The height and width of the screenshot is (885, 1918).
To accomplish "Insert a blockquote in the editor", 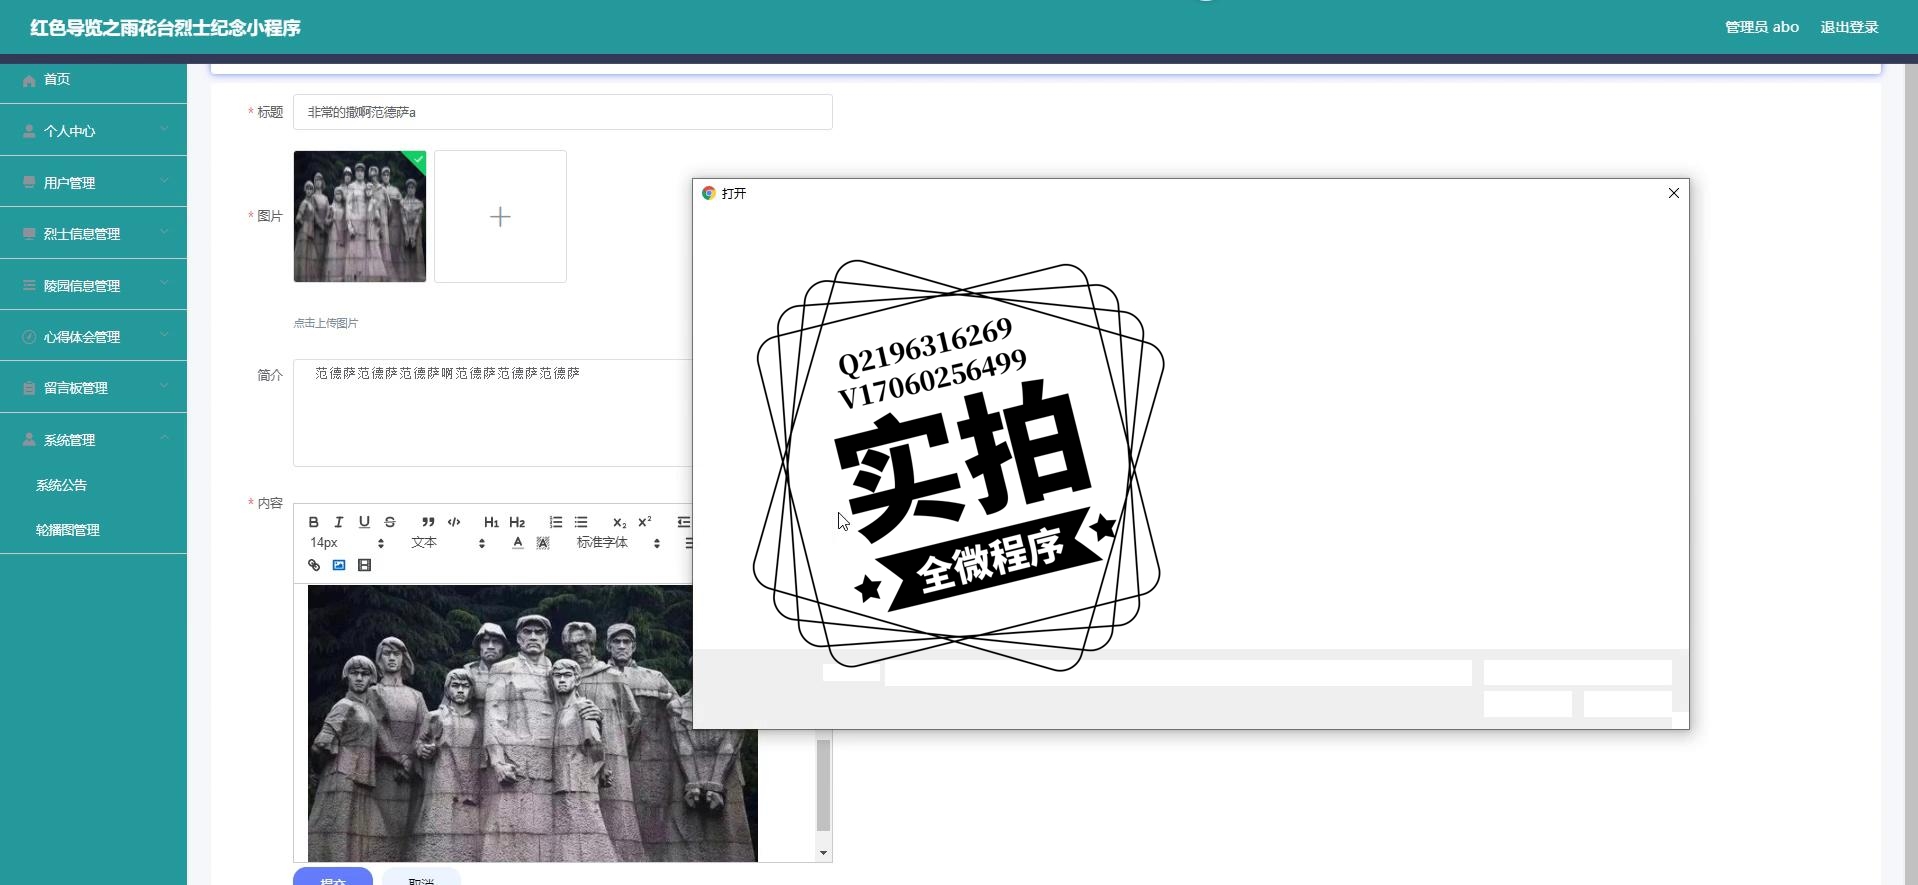I will pos(428,522).
